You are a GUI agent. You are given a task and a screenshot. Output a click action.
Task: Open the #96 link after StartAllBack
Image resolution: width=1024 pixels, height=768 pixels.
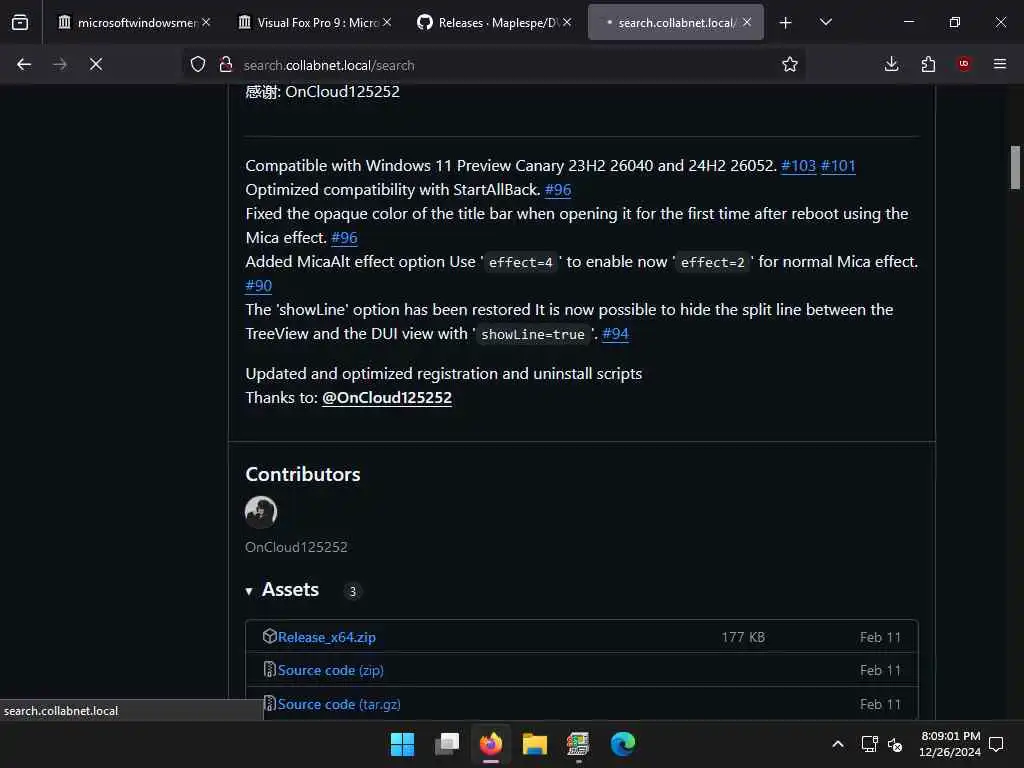[x=558, y=190]
